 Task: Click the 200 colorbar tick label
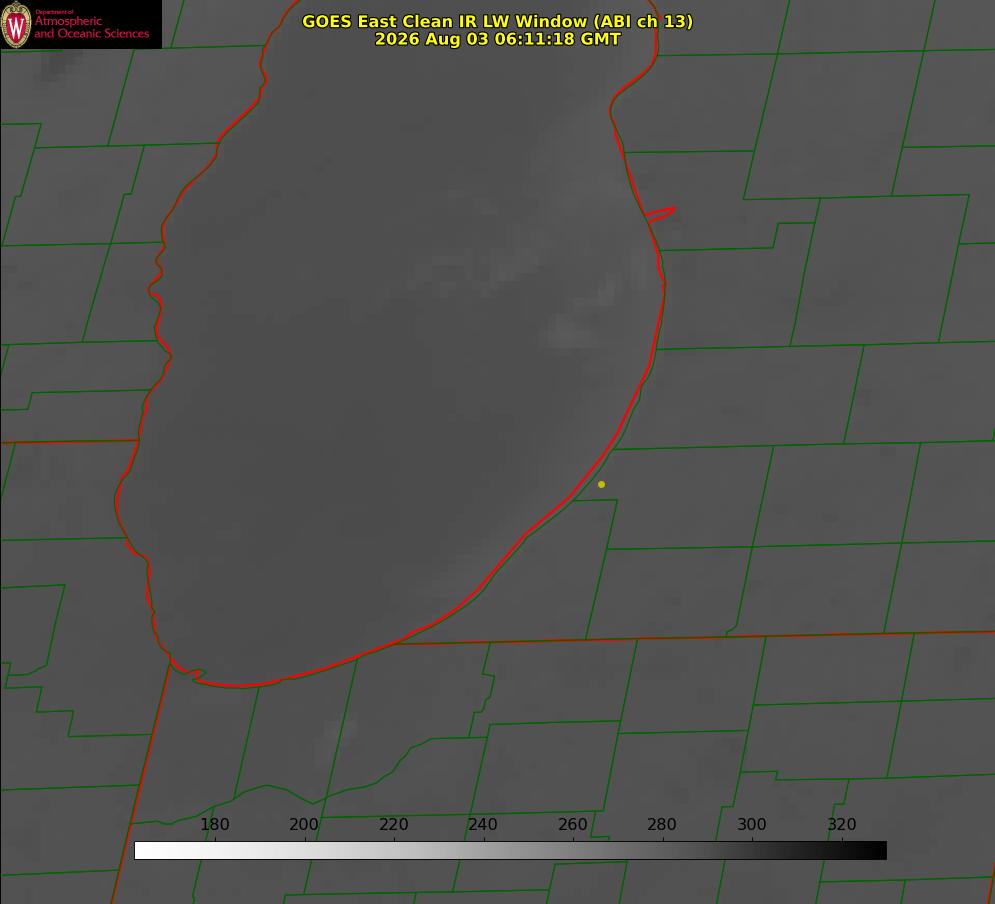(304, 824)
